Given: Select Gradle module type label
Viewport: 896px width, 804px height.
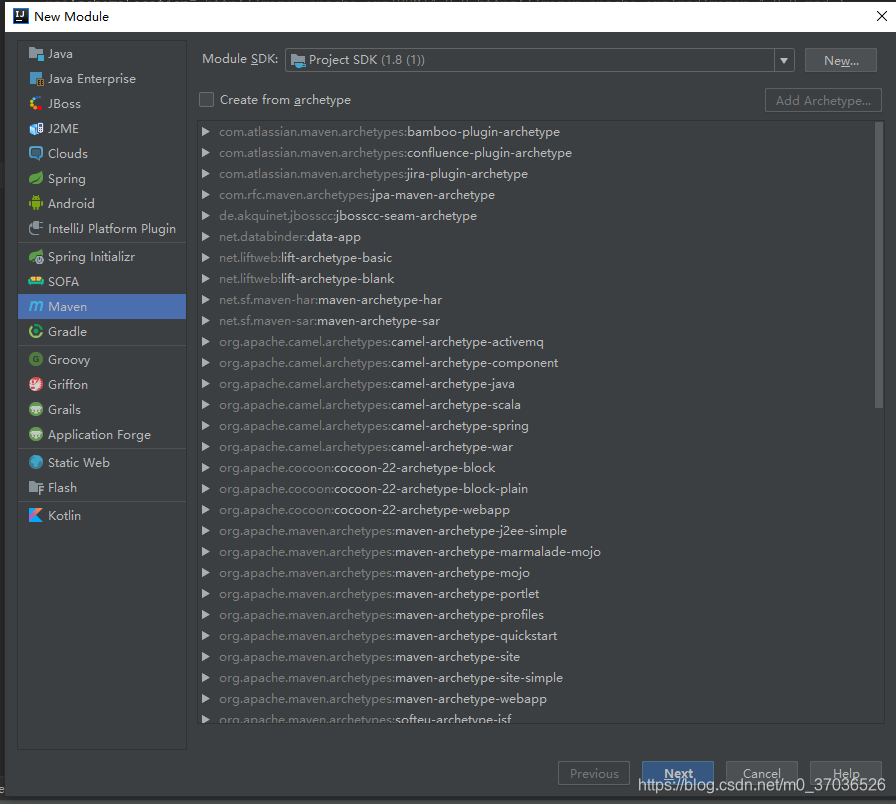Looking at the screenshot, I should [x=67, y=331].
